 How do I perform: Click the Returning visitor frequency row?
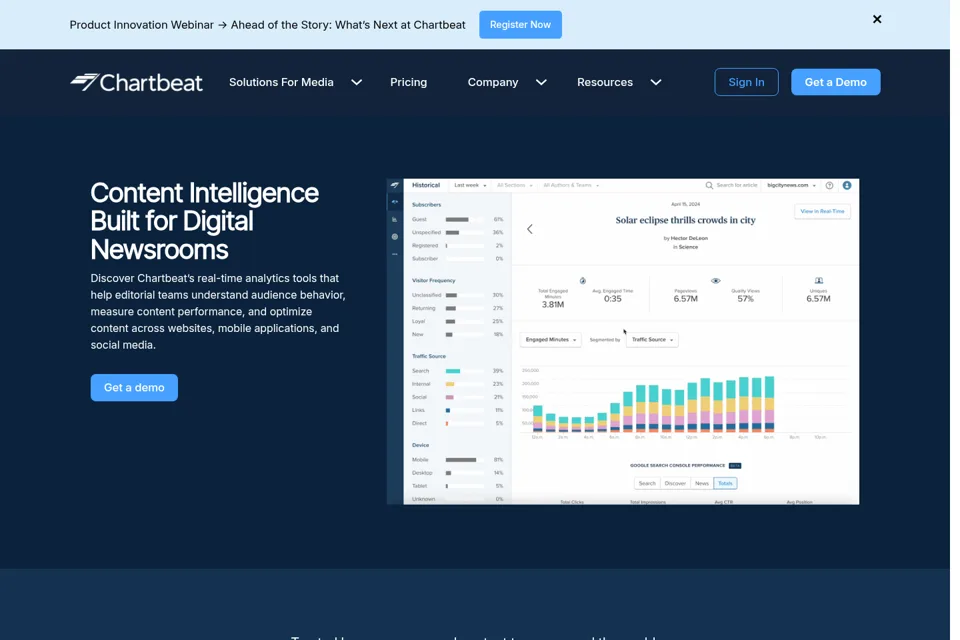pos(457,308)
